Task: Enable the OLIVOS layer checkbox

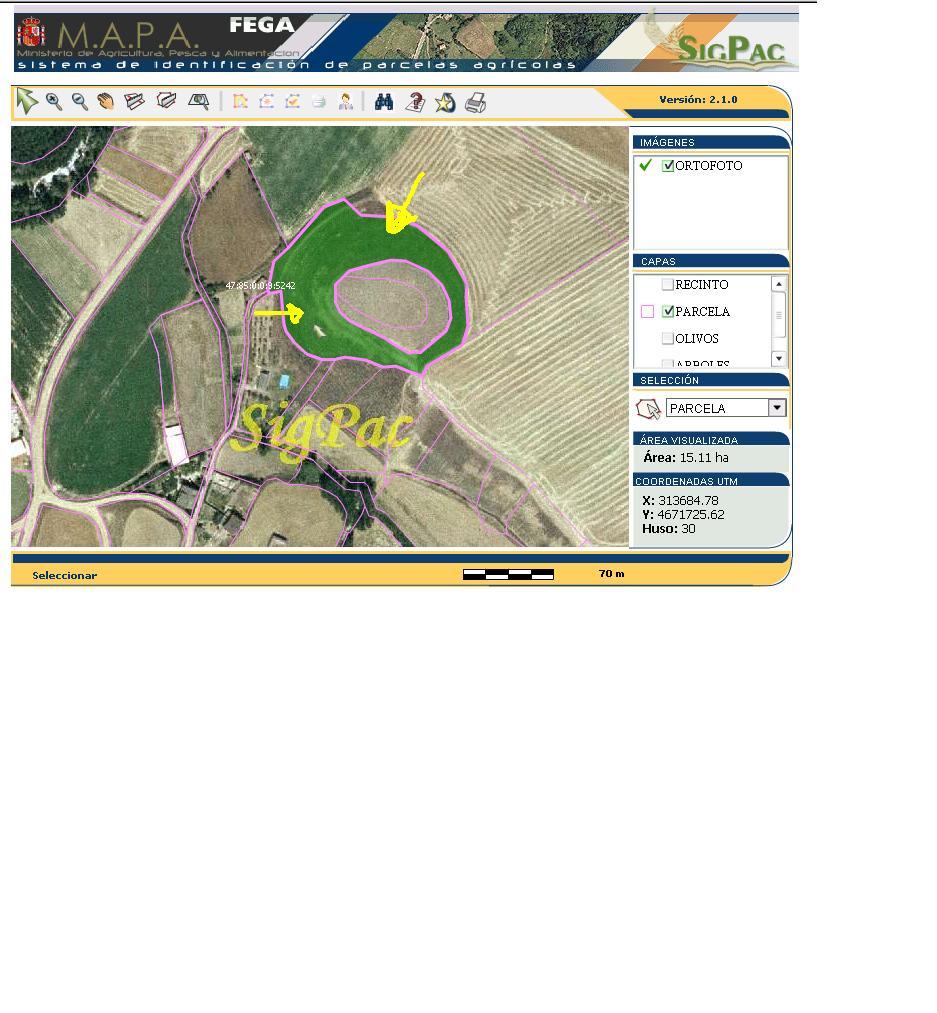Action: pyautogui.click(x=668, y=338)
